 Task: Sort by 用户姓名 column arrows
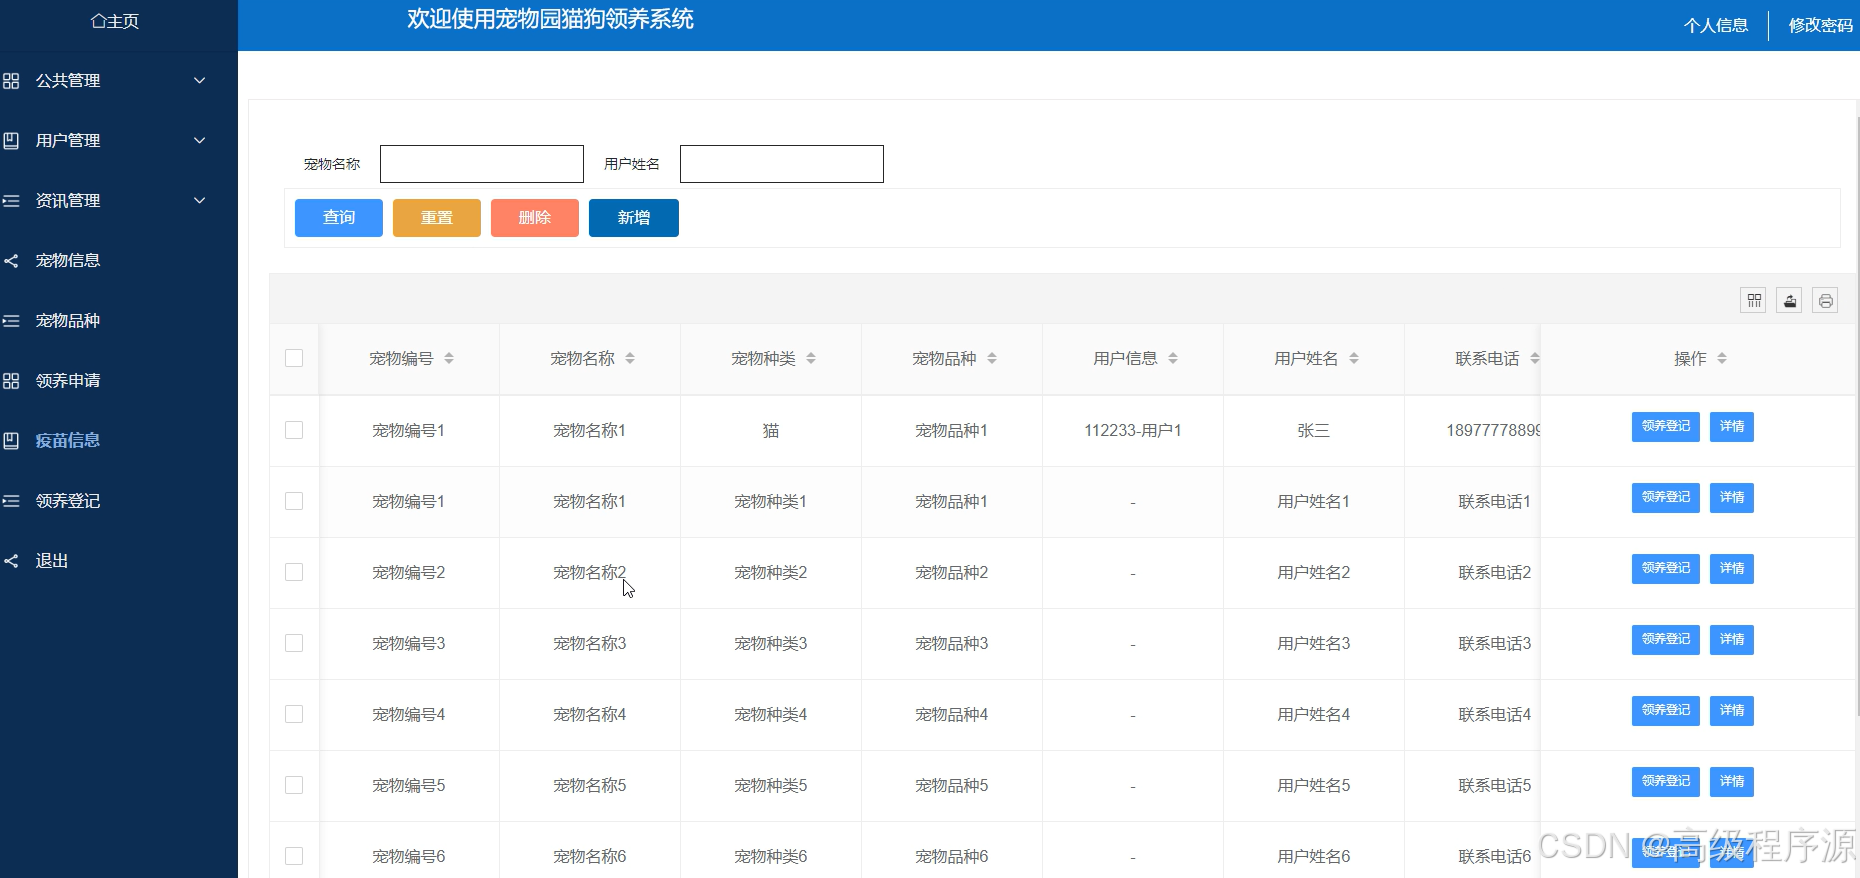tap(1354, 358)
